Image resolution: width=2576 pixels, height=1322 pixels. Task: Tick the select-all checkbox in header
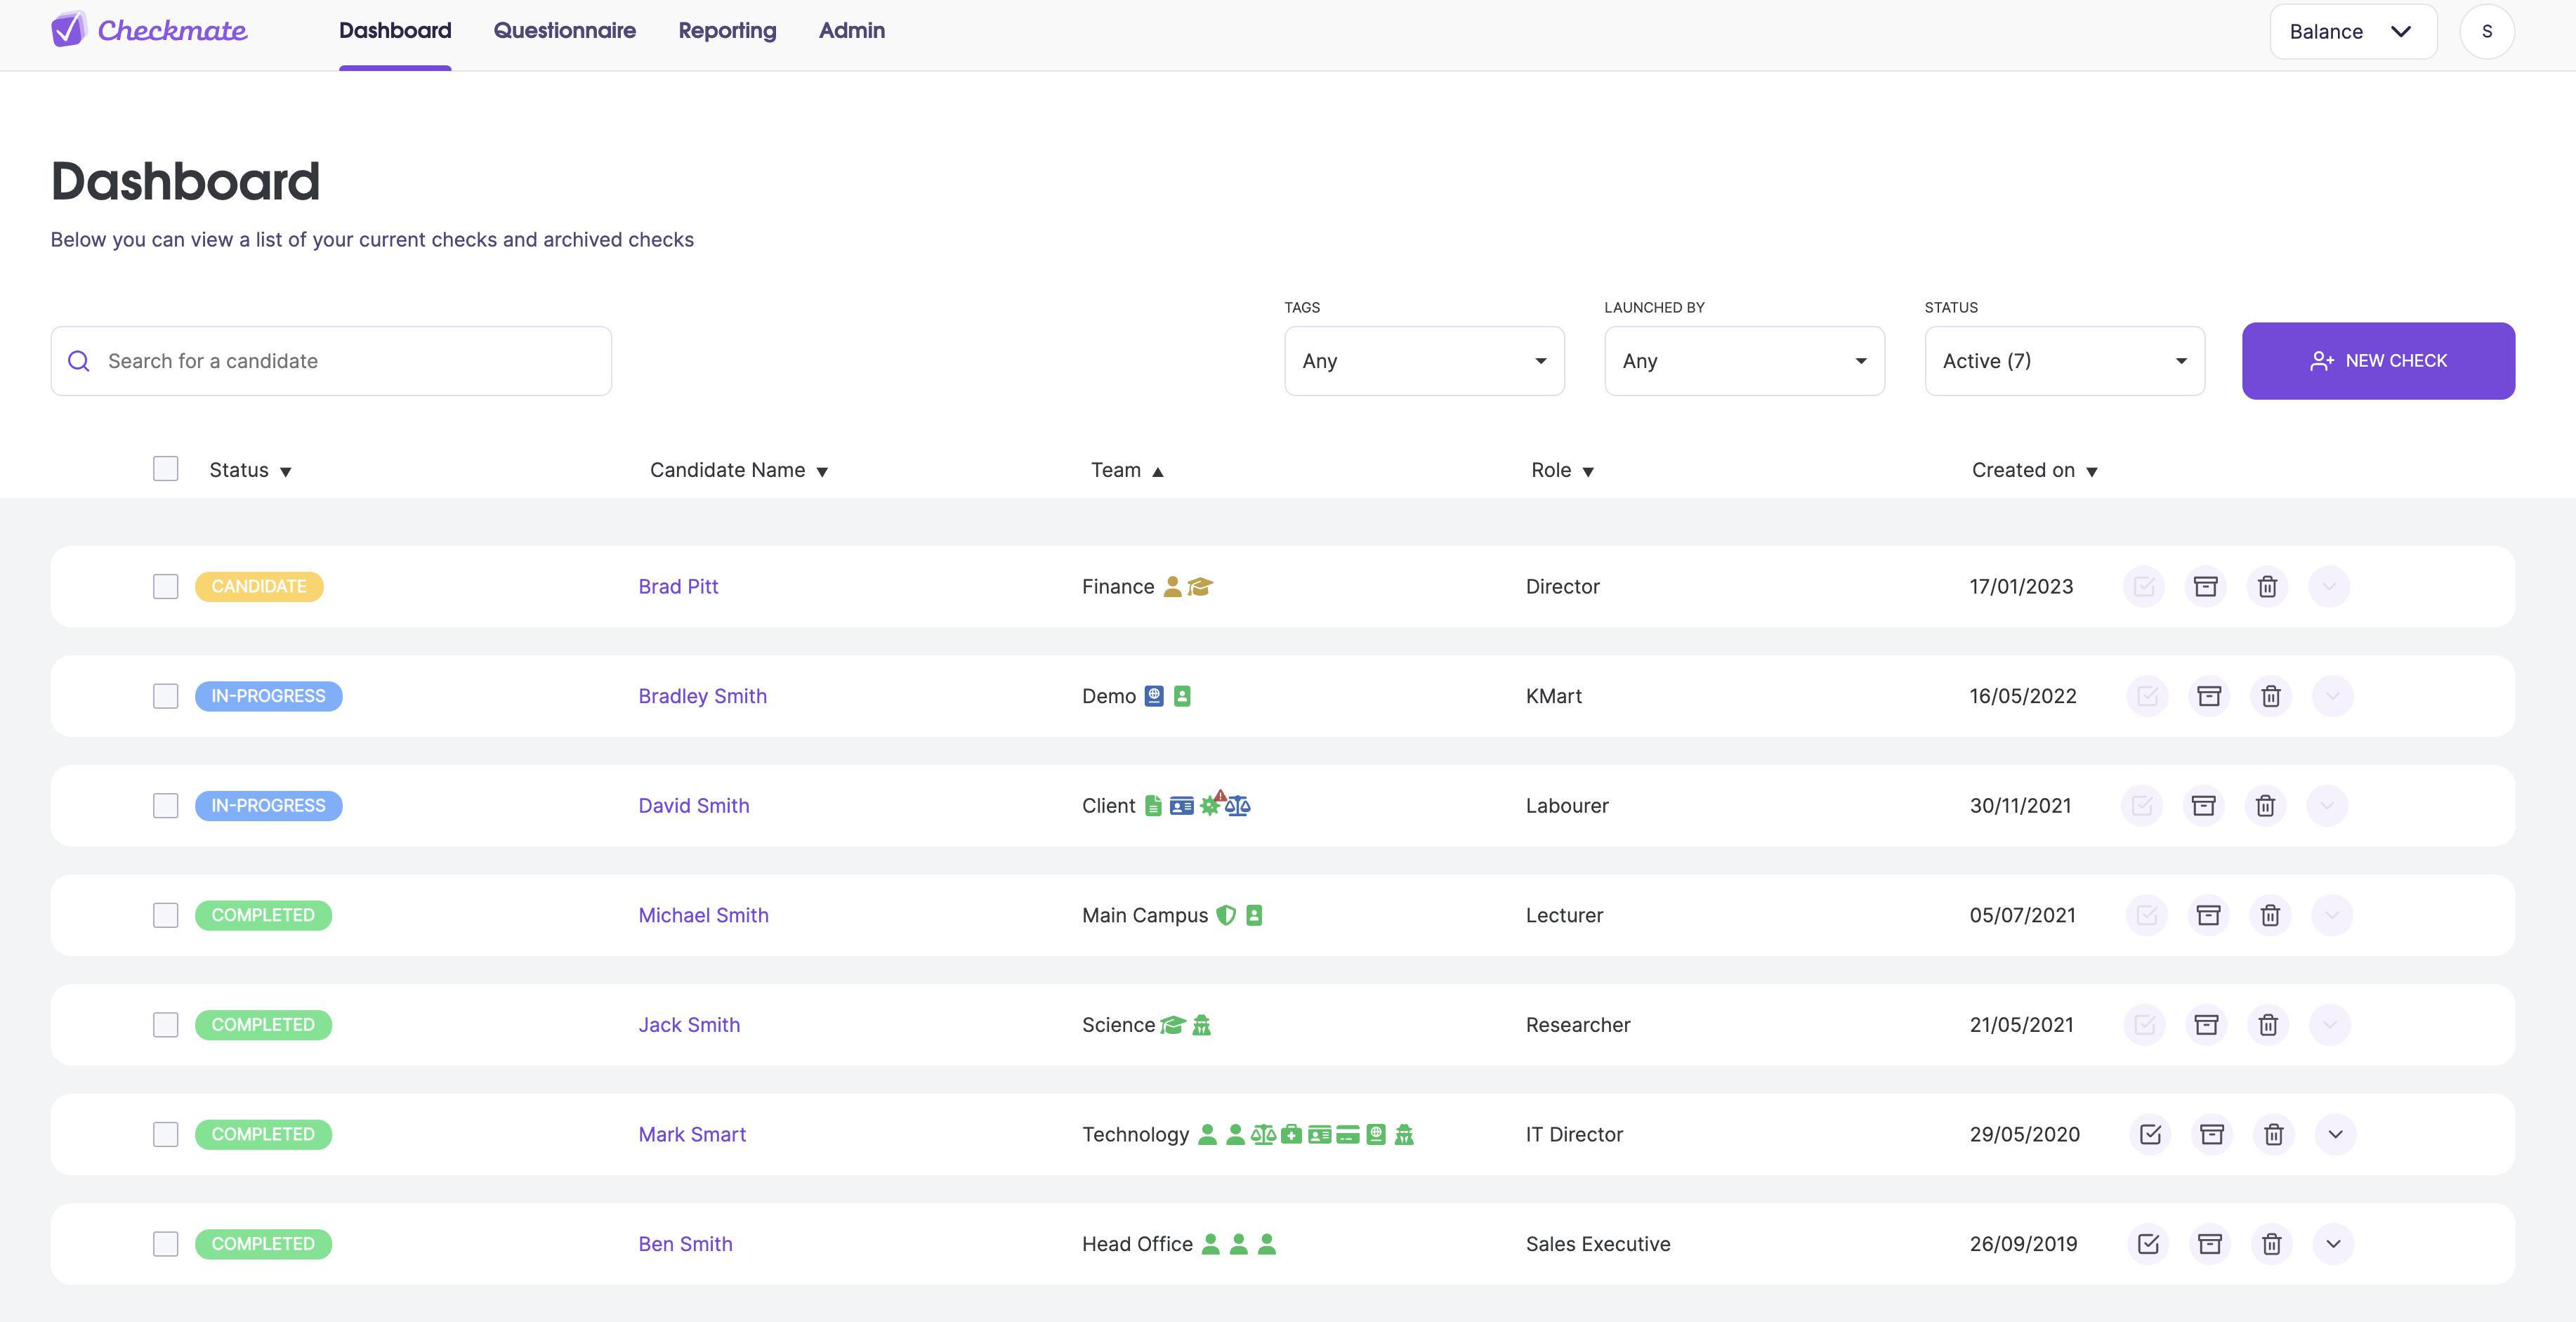coord(166,469)
